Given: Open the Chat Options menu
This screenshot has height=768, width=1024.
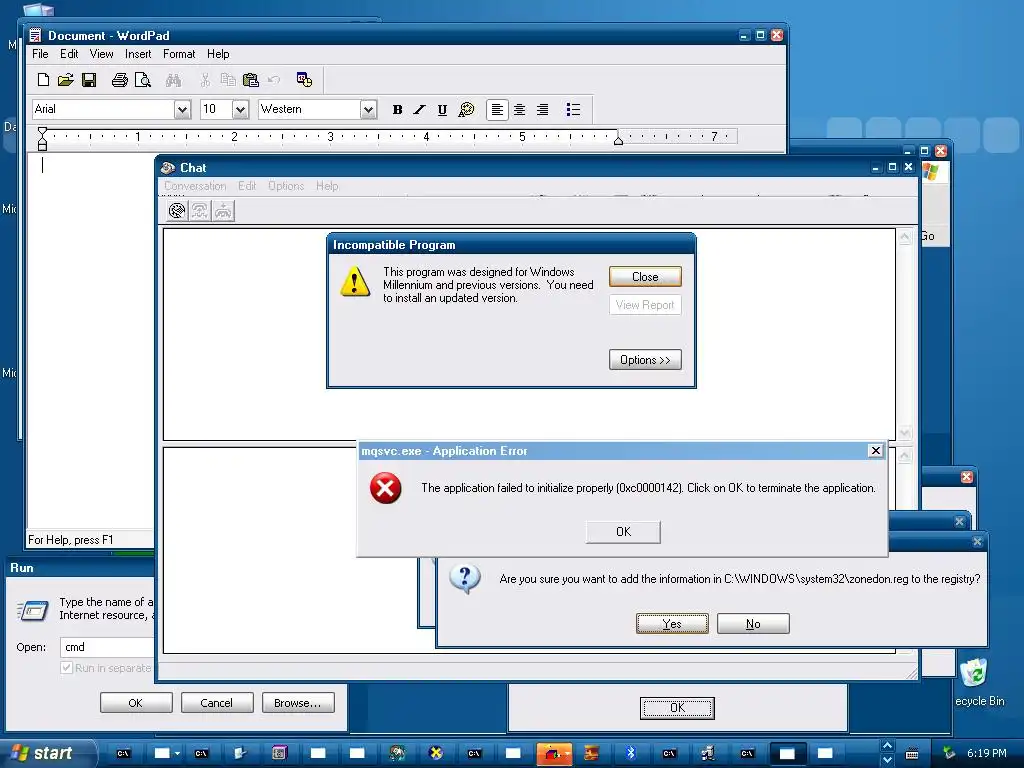Looking at the screenshot, I should pyautogui.click(x=286, y=186).
